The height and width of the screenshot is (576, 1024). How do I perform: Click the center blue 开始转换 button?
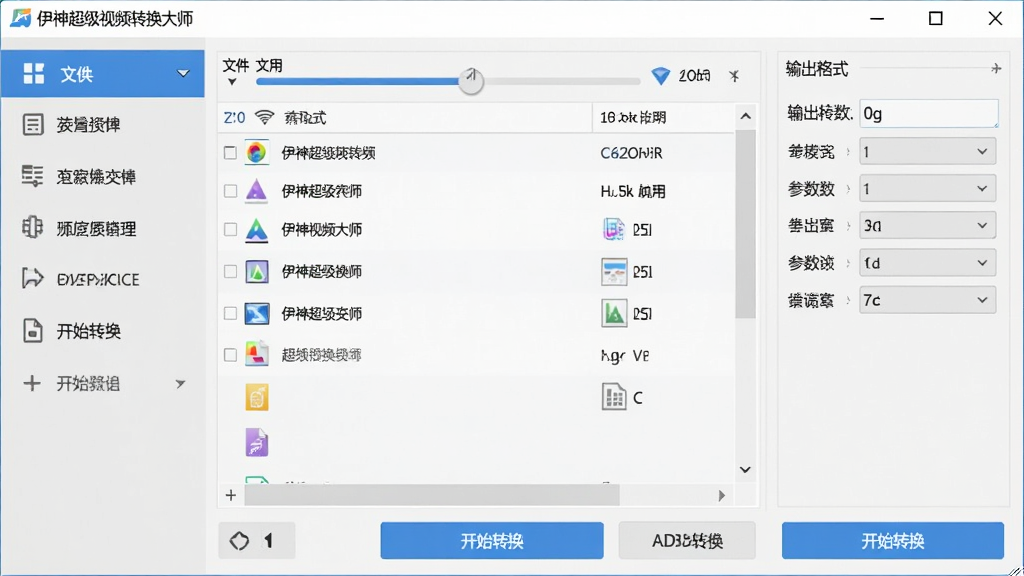click(x=492, y=540)
